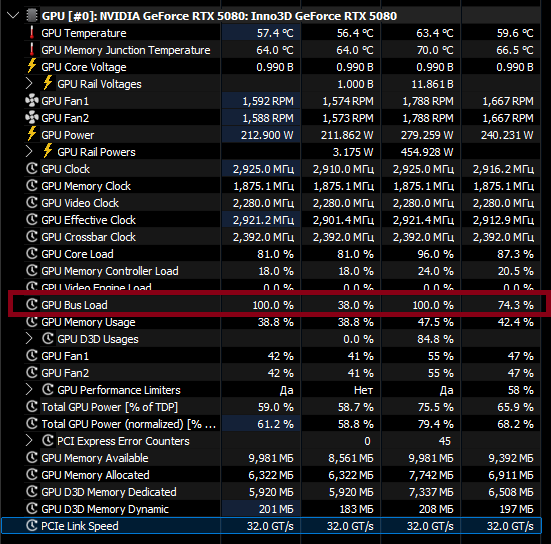Click the clock icon of GPU D3D Usages
The height and width of the screenshot is (544, 551).
pyautogui.click(x=48, y=338)
